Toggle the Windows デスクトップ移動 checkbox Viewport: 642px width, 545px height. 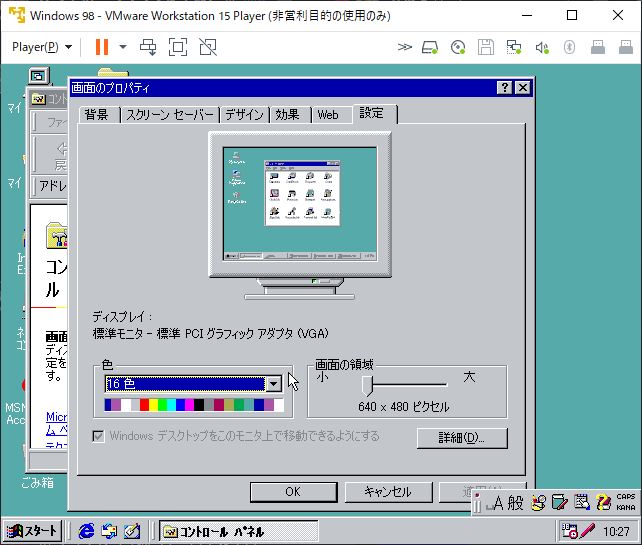pyautogui.click(x=98, y=436)
